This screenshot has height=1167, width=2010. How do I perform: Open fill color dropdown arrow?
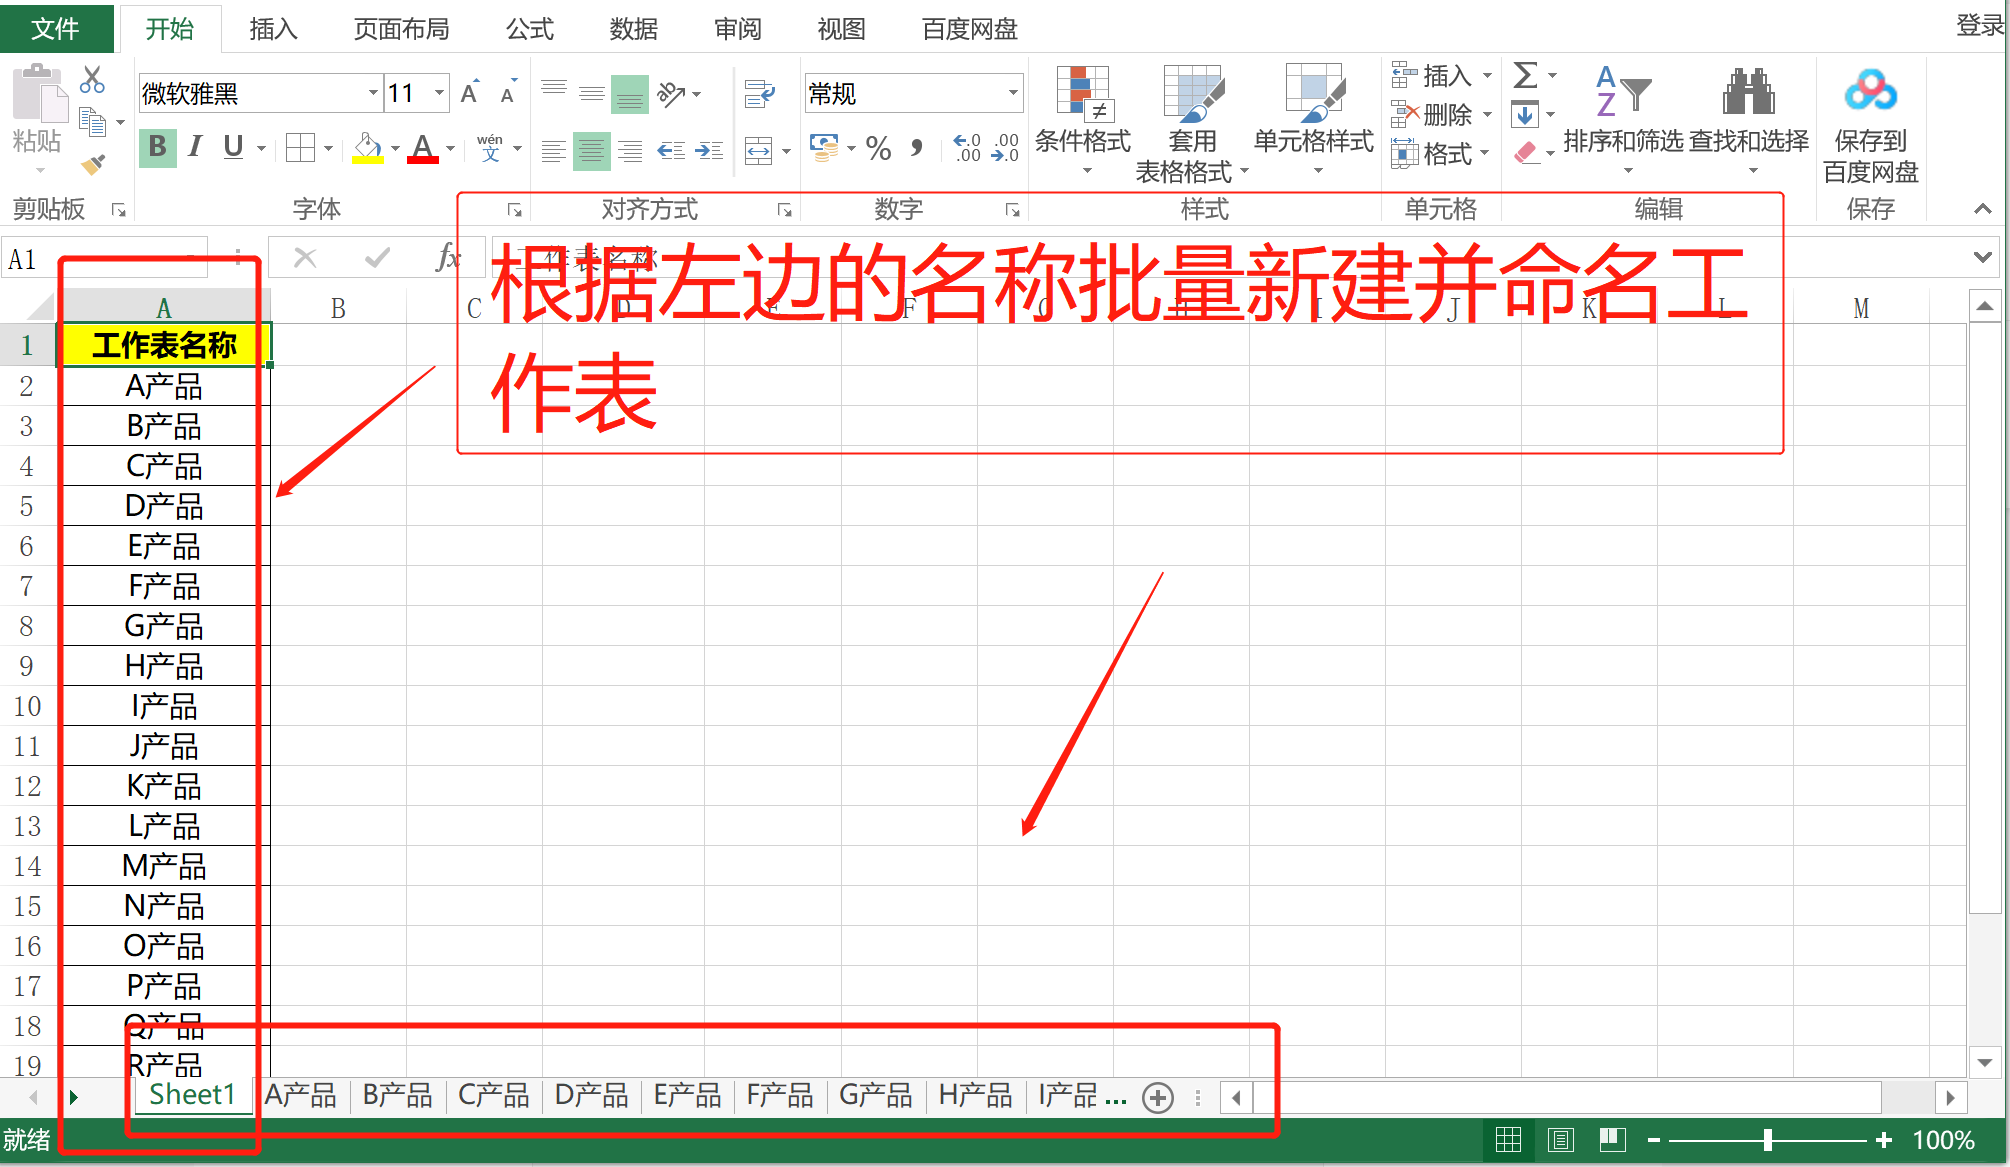click(x=395, y=148)
